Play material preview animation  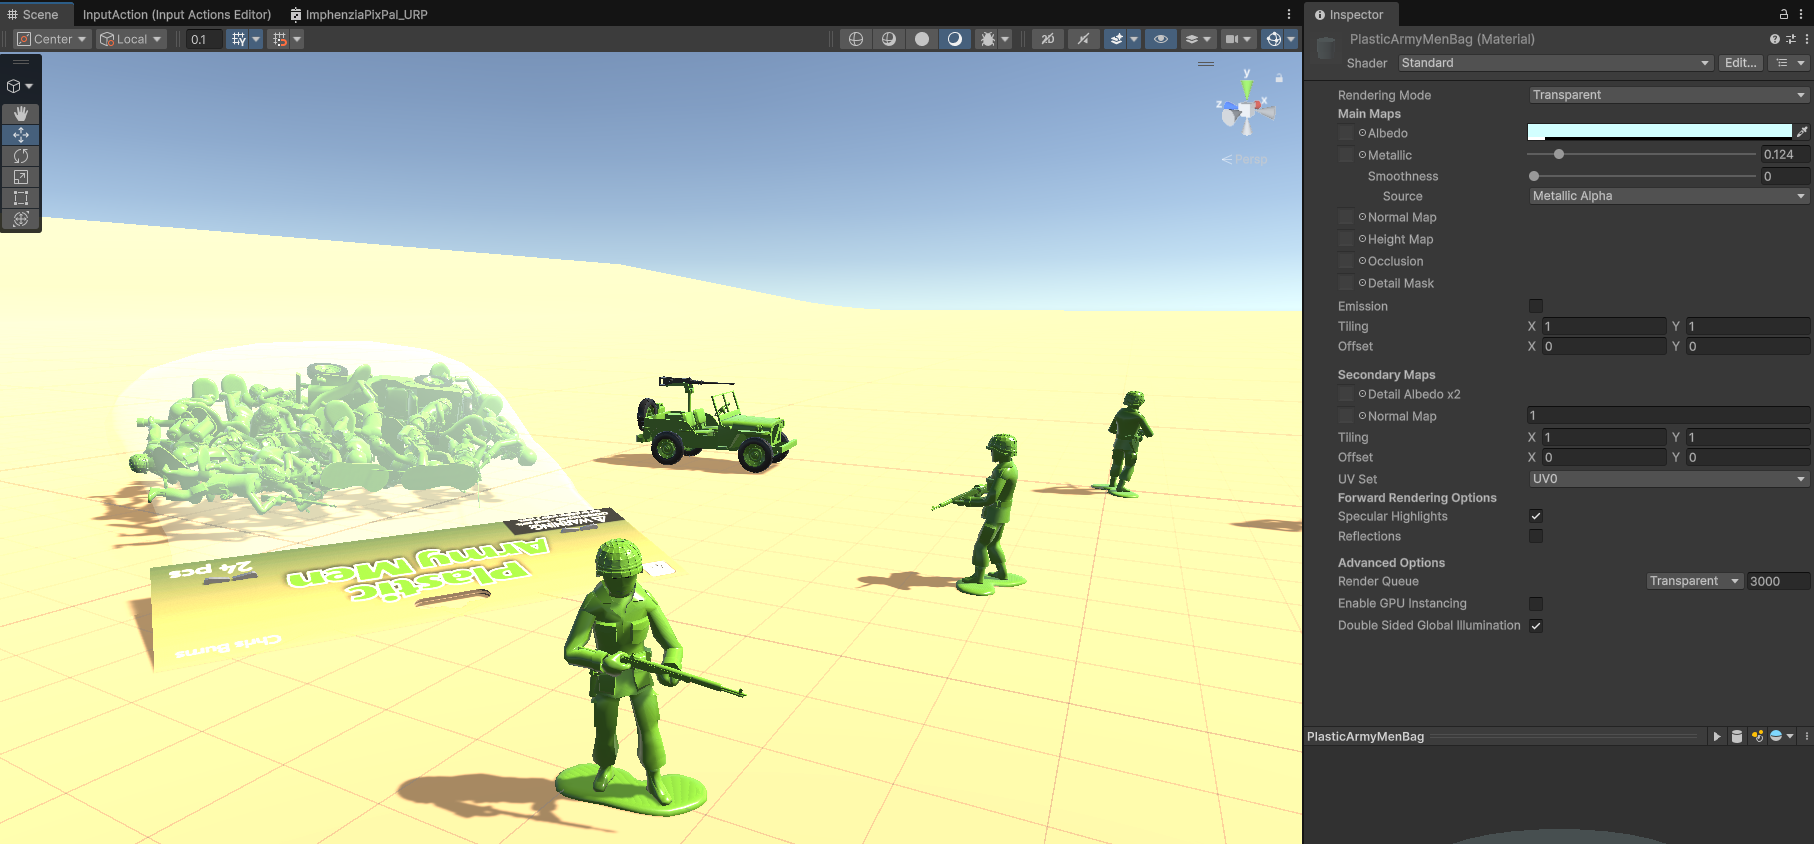coord(1717,736)
